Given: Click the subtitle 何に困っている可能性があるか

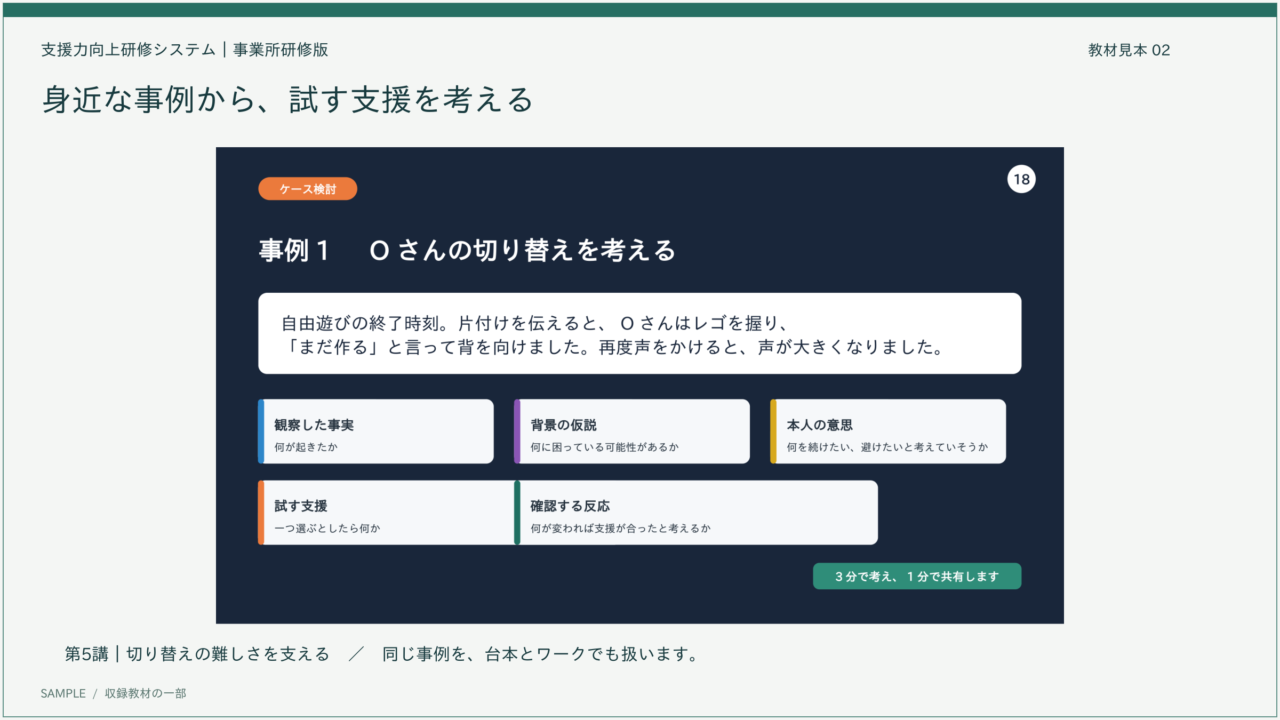Looking at the screenshot, I should [x=604, y=447].
